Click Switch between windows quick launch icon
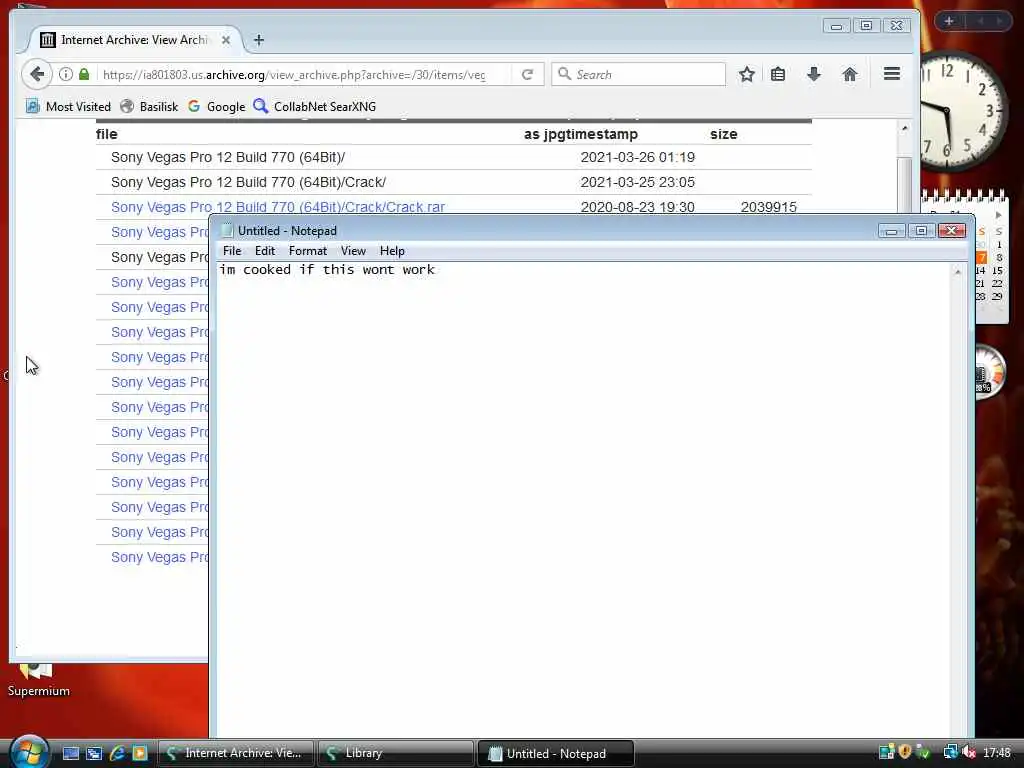The width and height of the screenshot is (1024, 768). click(x=93, y=753)
